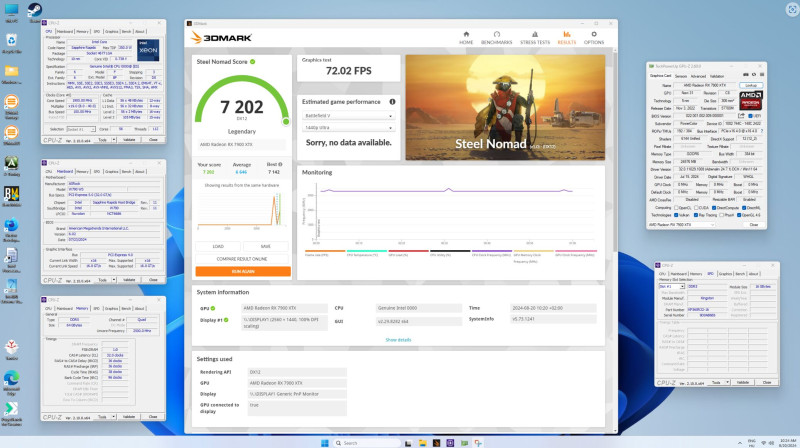Open File Explorer from the taskbar
Viewport: 800px width, 448px height.
(422, 443)
